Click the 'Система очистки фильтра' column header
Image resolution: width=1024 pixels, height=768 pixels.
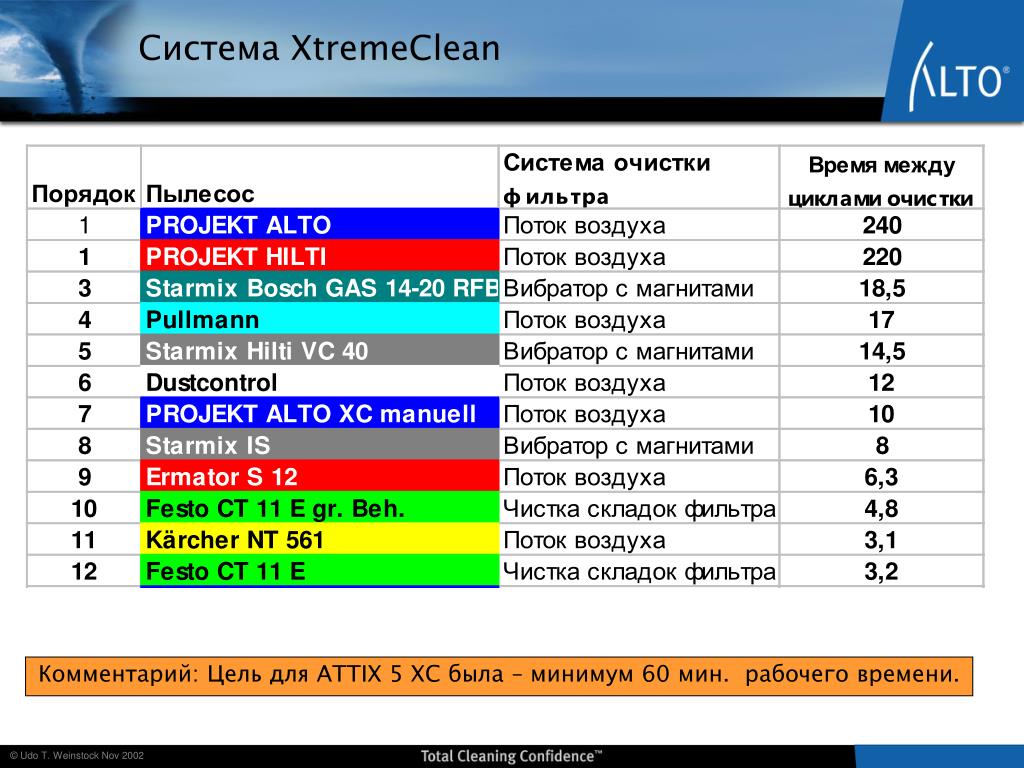[x=607, y=179]
